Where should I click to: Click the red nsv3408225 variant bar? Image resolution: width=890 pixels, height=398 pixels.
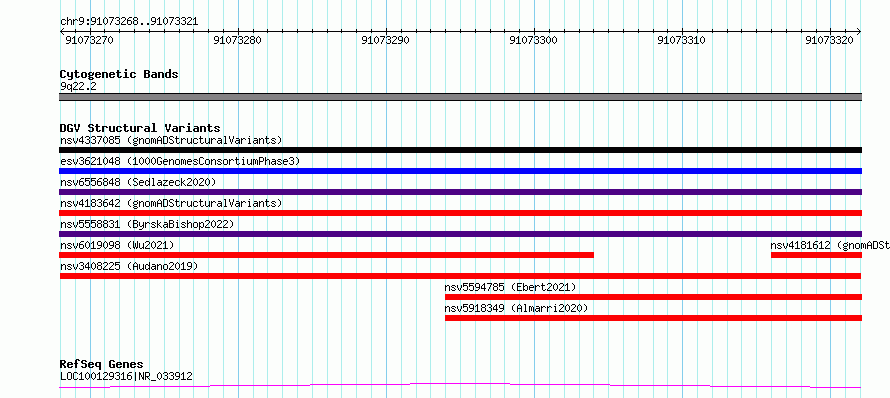click(460, 276)
